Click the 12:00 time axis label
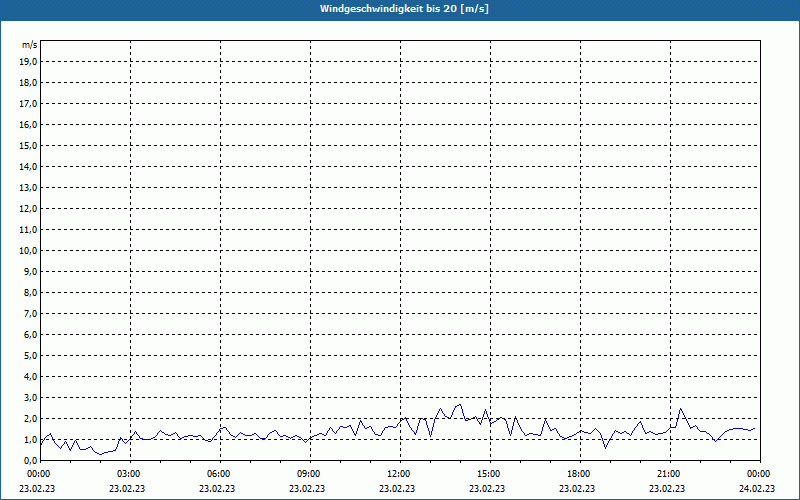 coord(399,473)
